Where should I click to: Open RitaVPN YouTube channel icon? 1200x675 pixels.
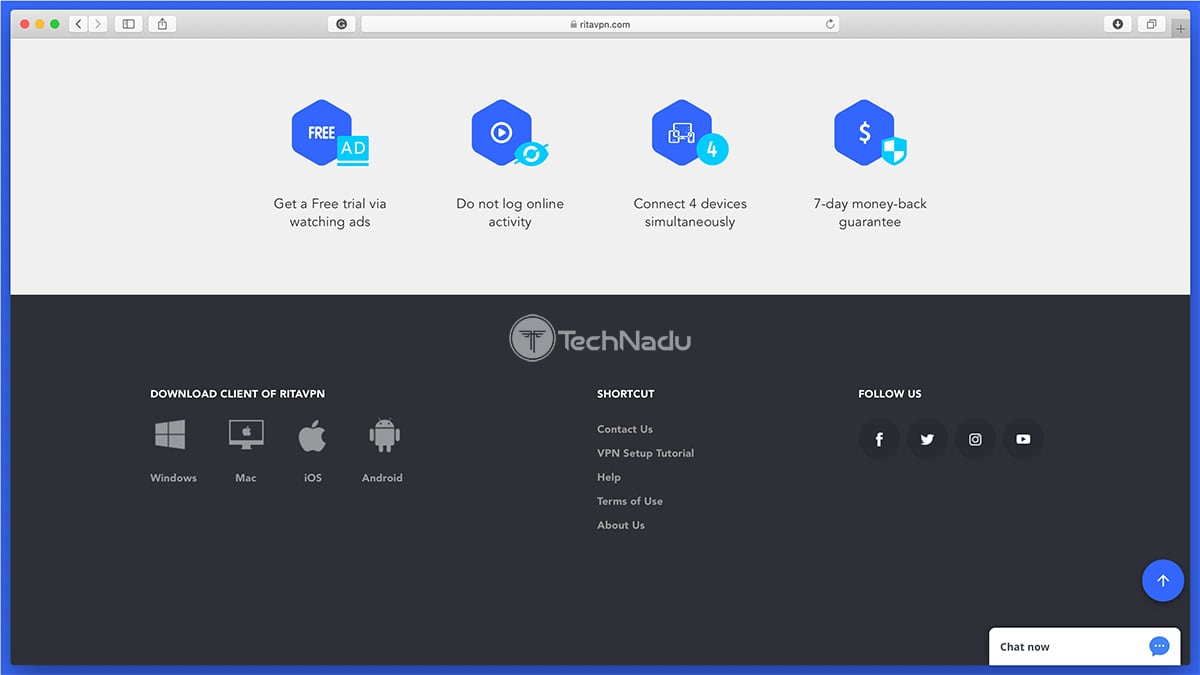(1023, 439)
